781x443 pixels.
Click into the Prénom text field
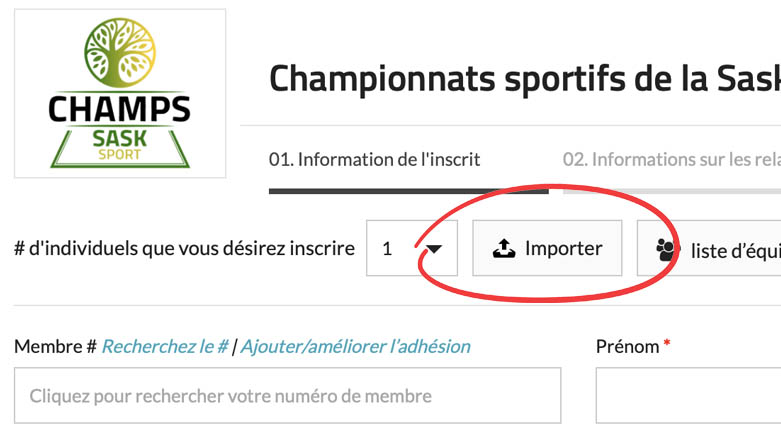click(688, 396)
